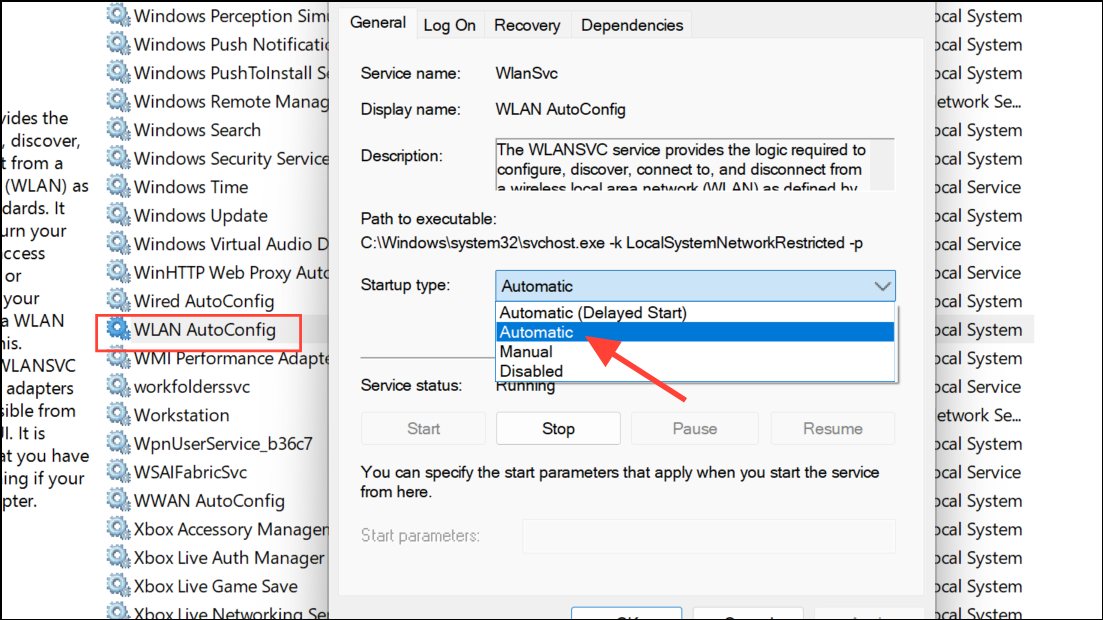Click gear icon beside Xbox Accessory Management
The image size is (1103, 620).
[x=118, y=529]
